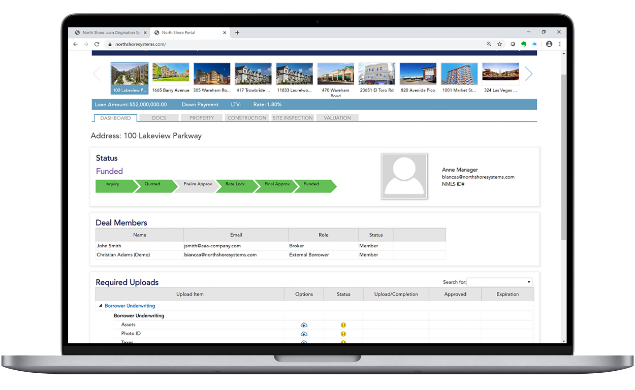Open the SITE INSPECTION tab
The image size is (635, 390).
coord(292,118)
